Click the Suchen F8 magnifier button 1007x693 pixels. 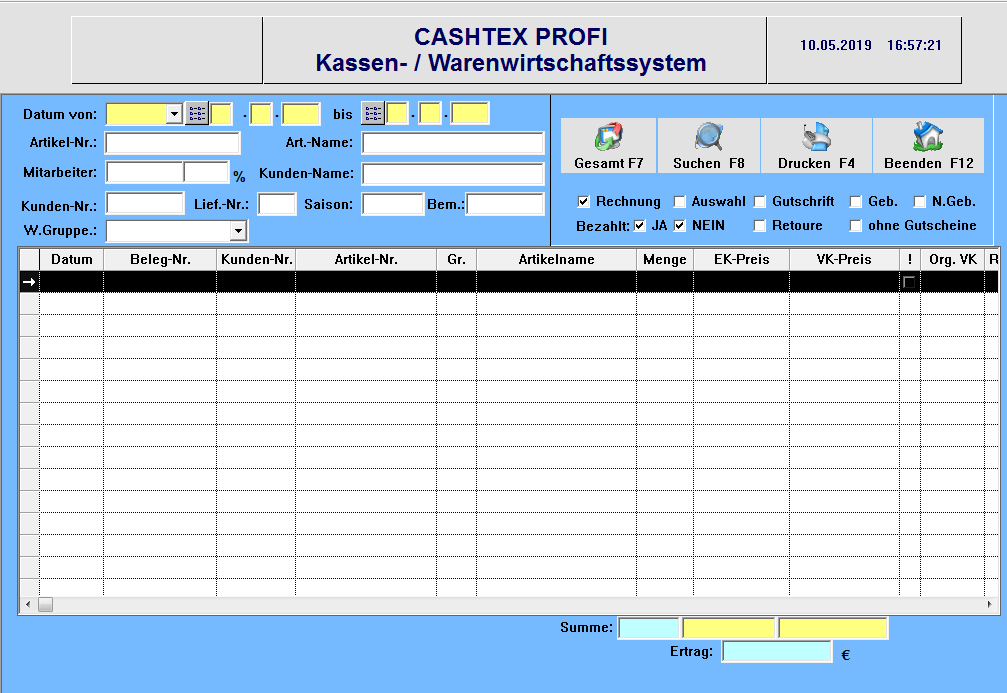[x=708, y=146]
